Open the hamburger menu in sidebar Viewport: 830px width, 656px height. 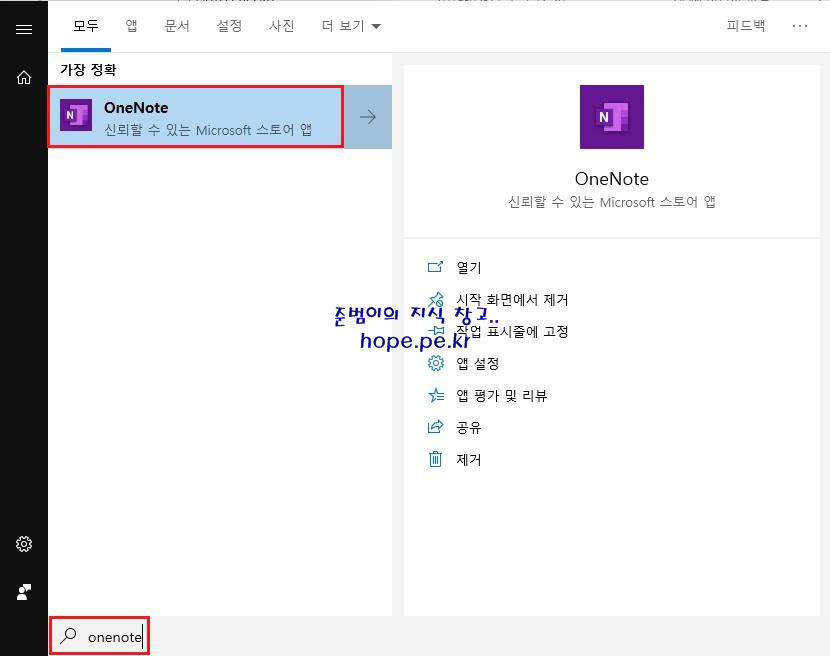[x=24, y=29]
